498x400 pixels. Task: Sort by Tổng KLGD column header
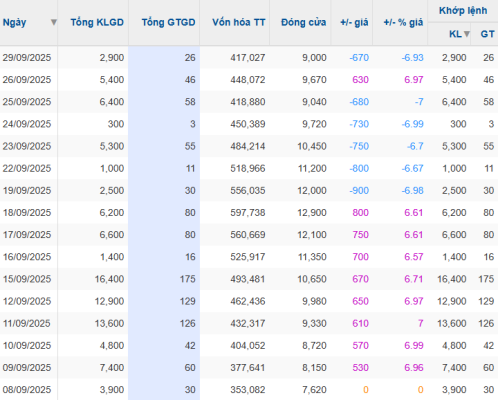pyautogui.click(x=97, y=22)
